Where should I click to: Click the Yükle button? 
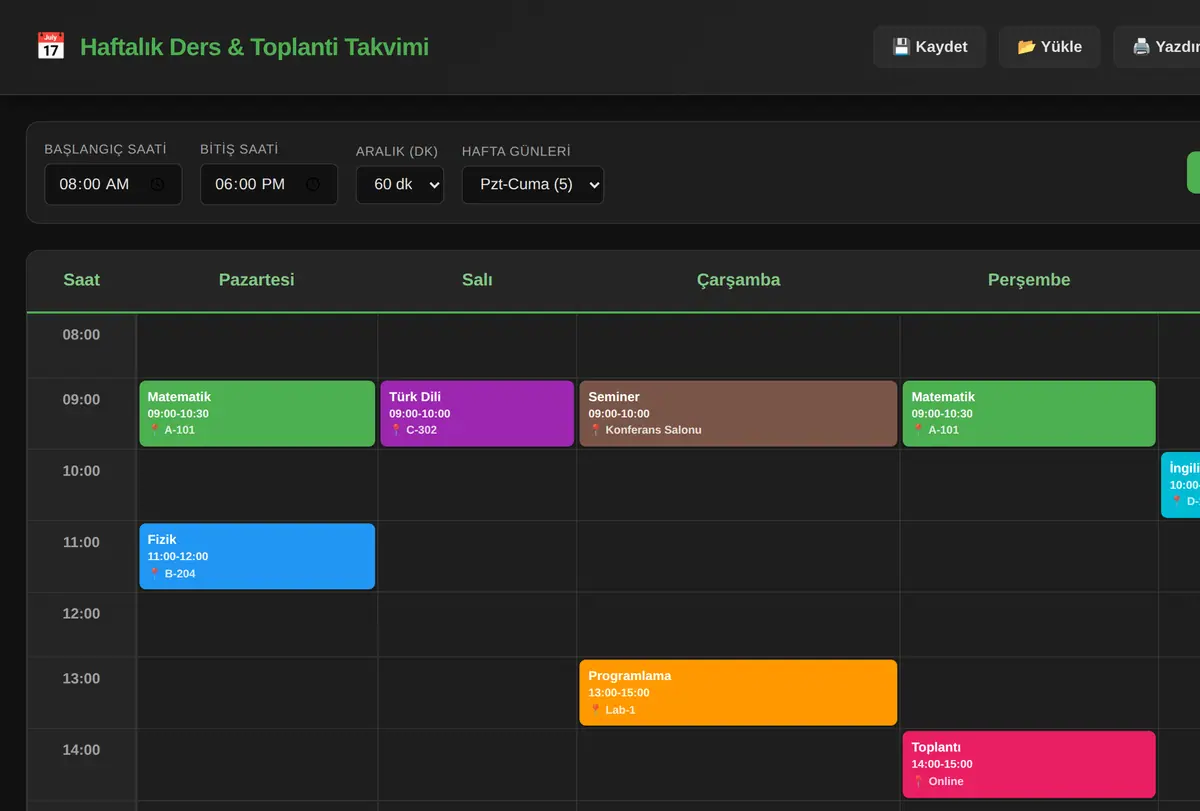click(1050, 47)
